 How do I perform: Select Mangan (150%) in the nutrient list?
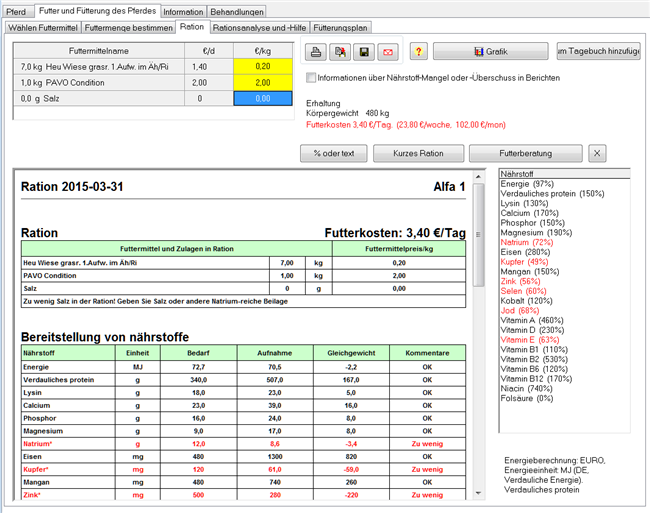coord(530,272)
